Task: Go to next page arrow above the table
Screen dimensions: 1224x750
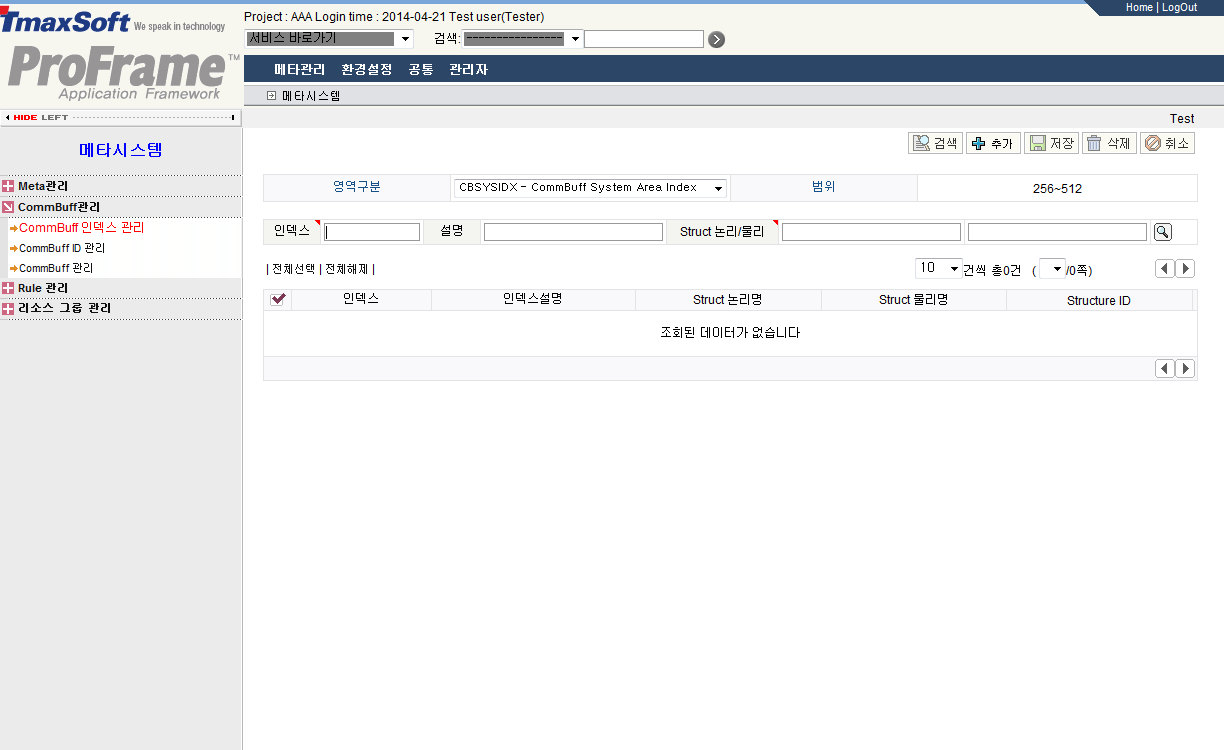Action: pos(1185,268)
